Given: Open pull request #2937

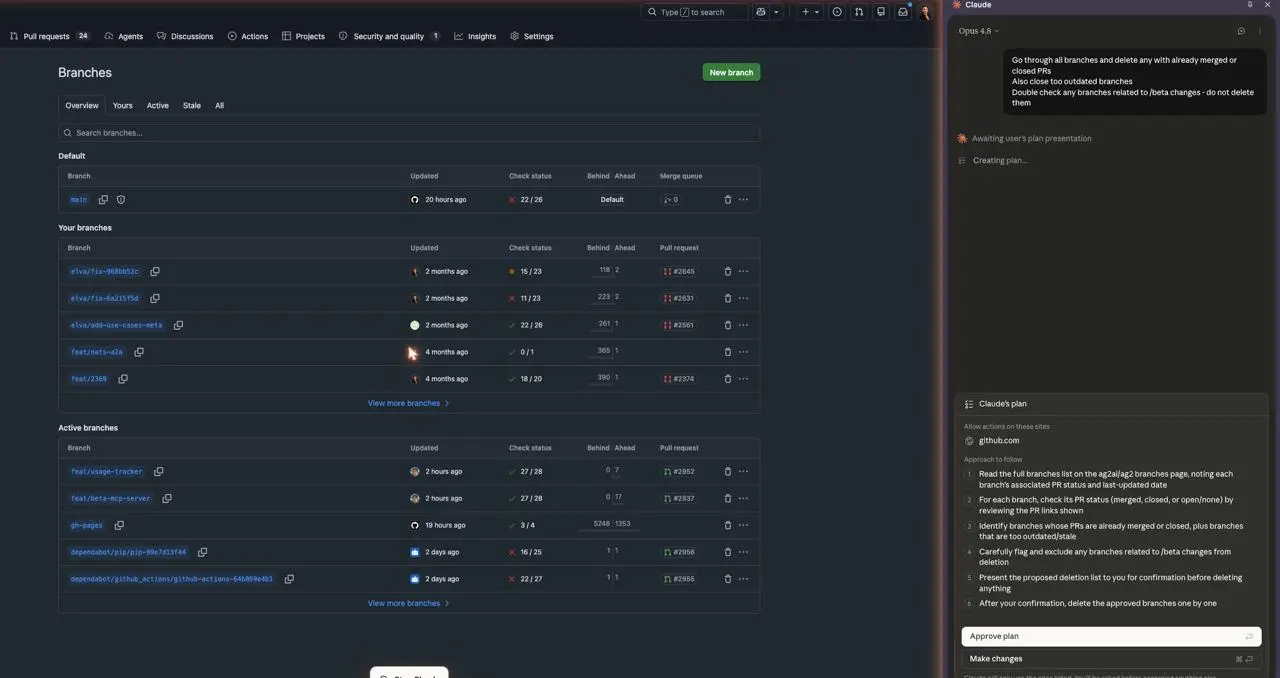Looking at the screenshot, I should point(679,498).
